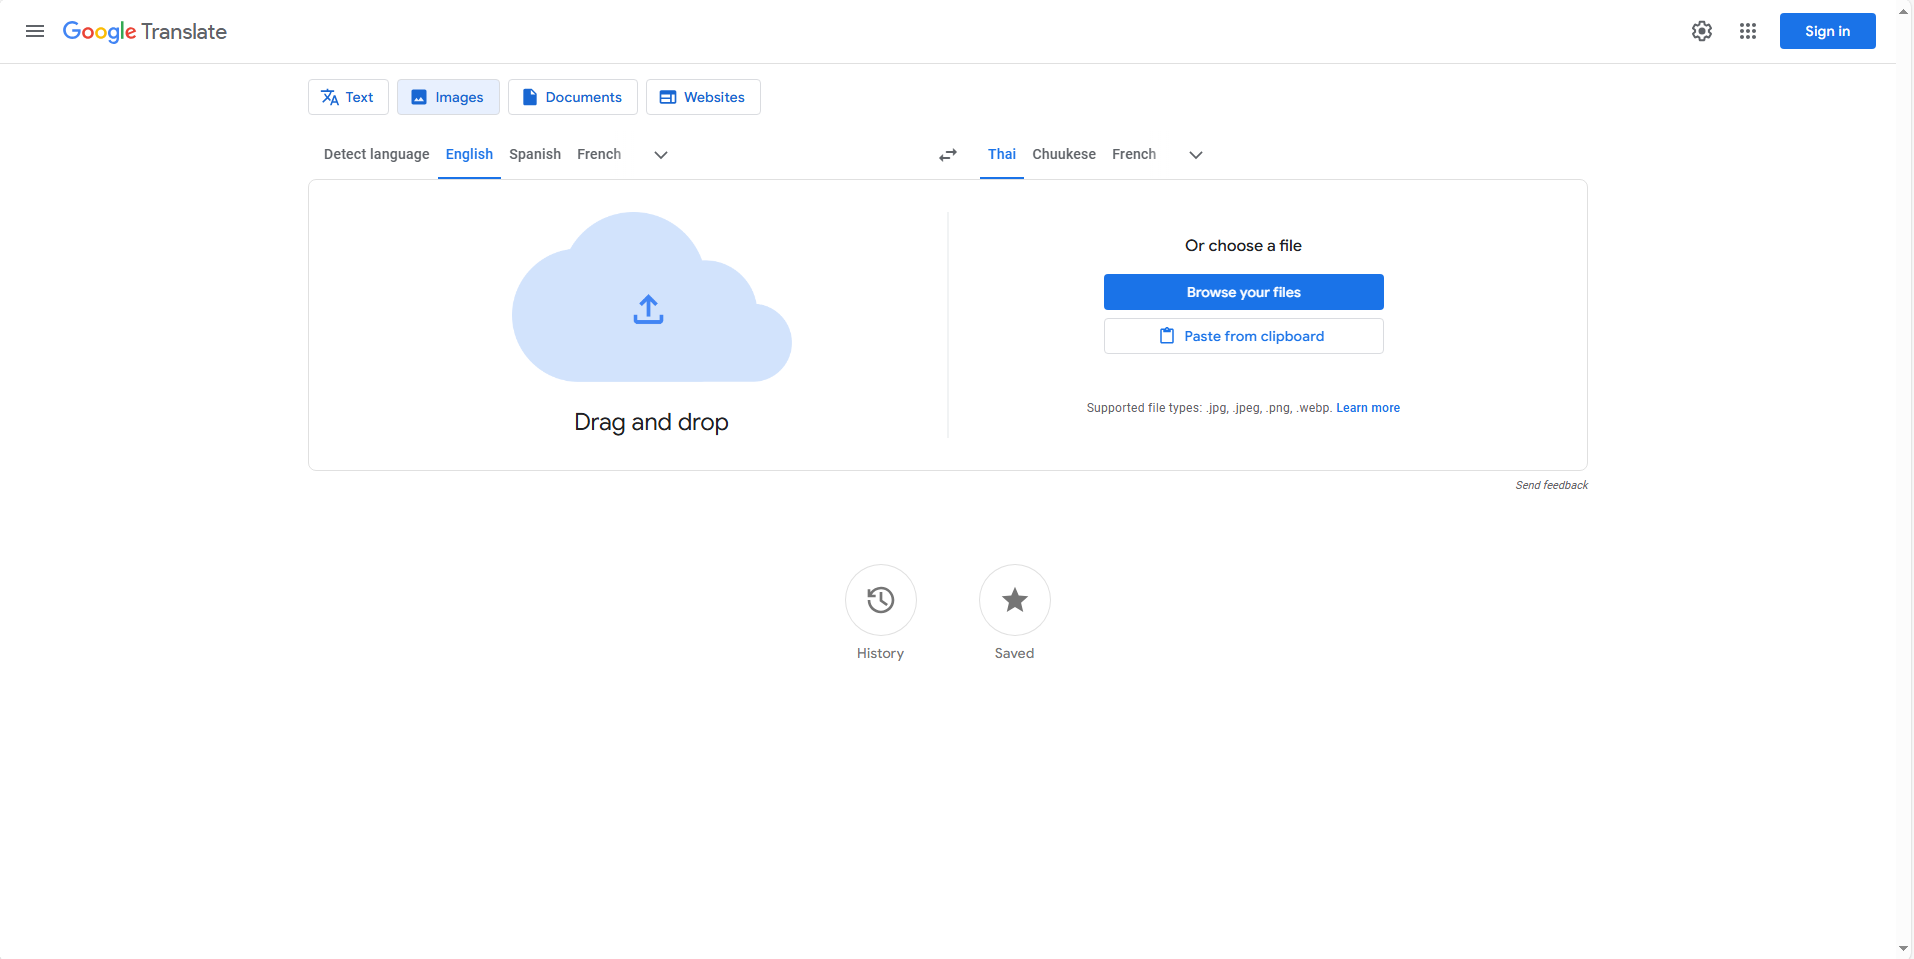
Task: Switch source language to Spanish
Action: (534, 154)
